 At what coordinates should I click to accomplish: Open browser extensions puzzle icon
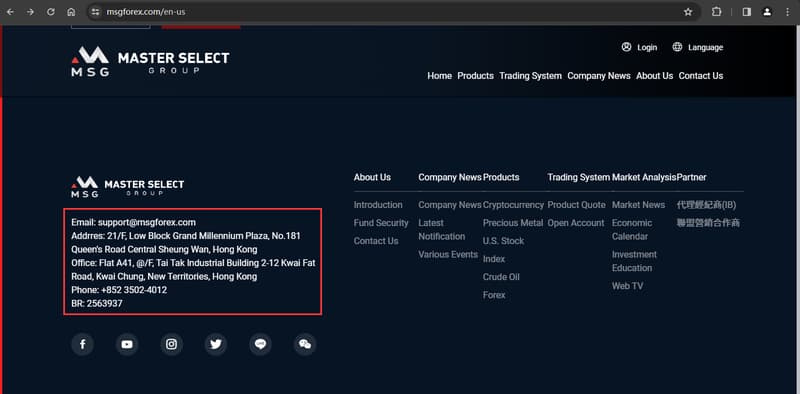click(716, 12)
